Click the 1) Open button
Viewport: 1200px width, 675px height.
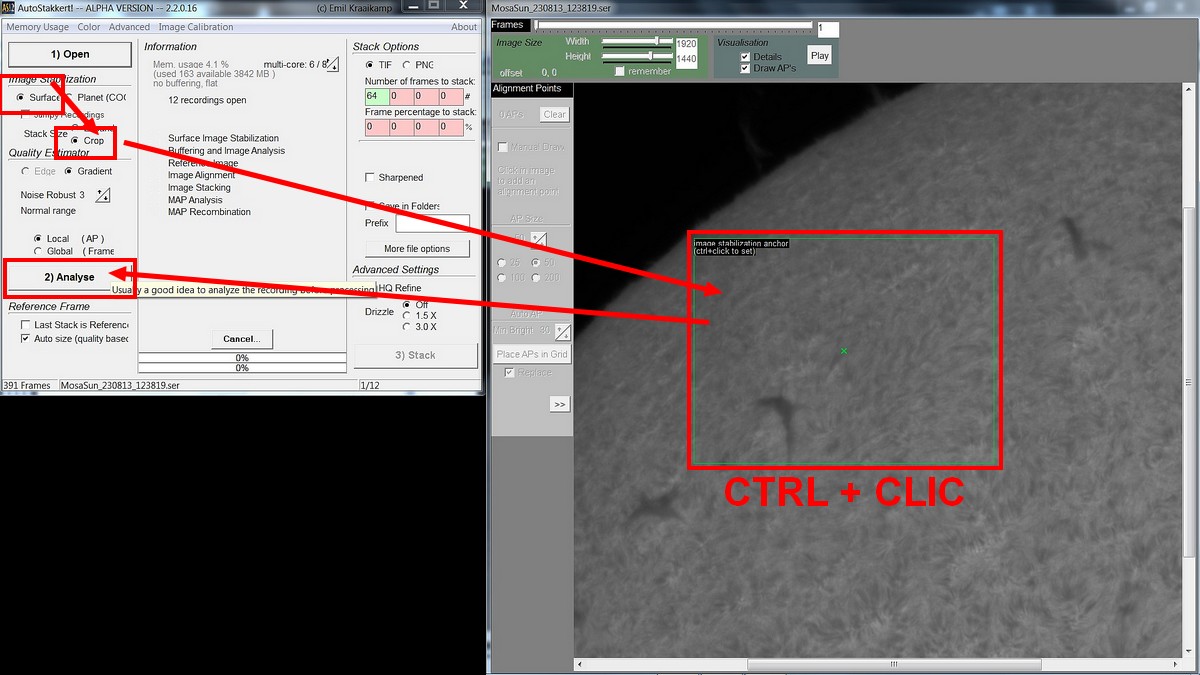click(70, 54)
